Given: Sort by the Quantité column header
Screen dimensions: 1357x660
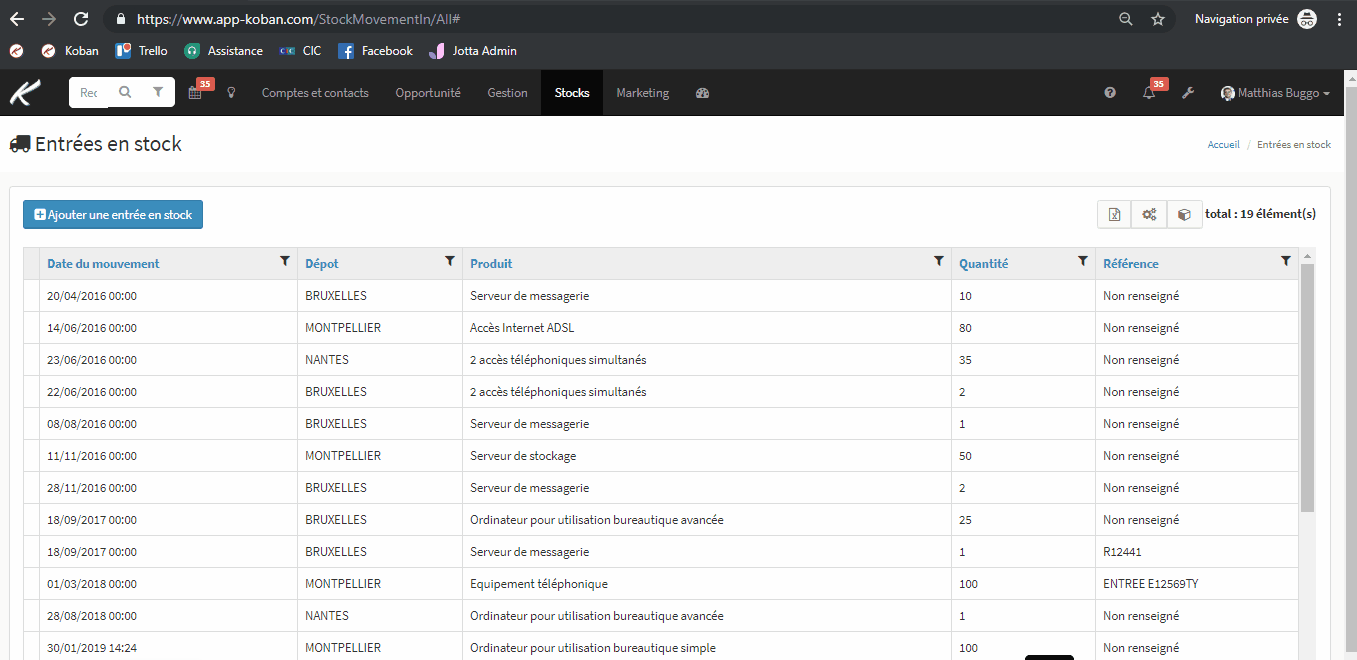Looking at the screenshot, I should click(983, 264).
